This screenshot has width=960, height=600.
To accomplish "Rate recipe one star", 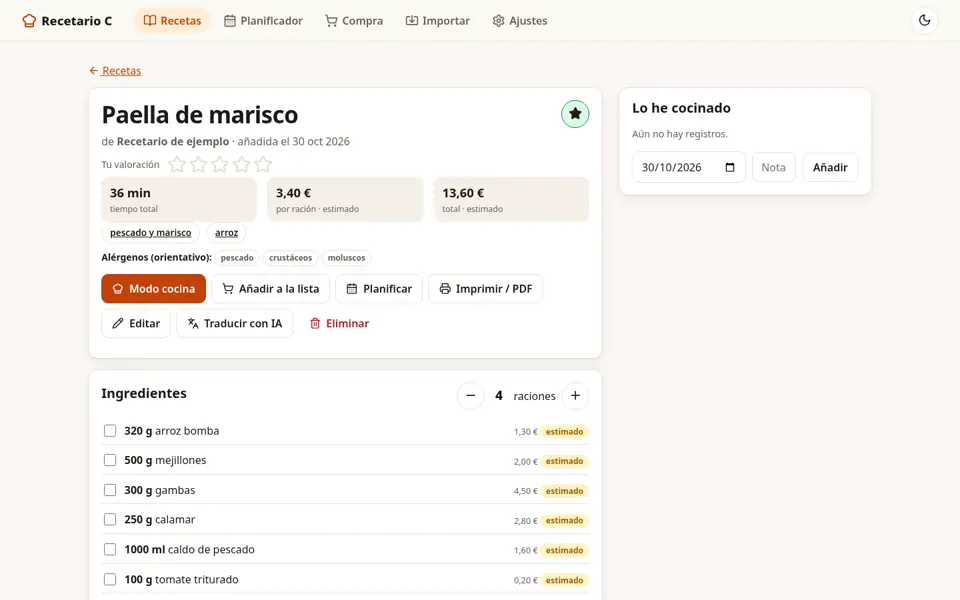I will pos(177,164).
